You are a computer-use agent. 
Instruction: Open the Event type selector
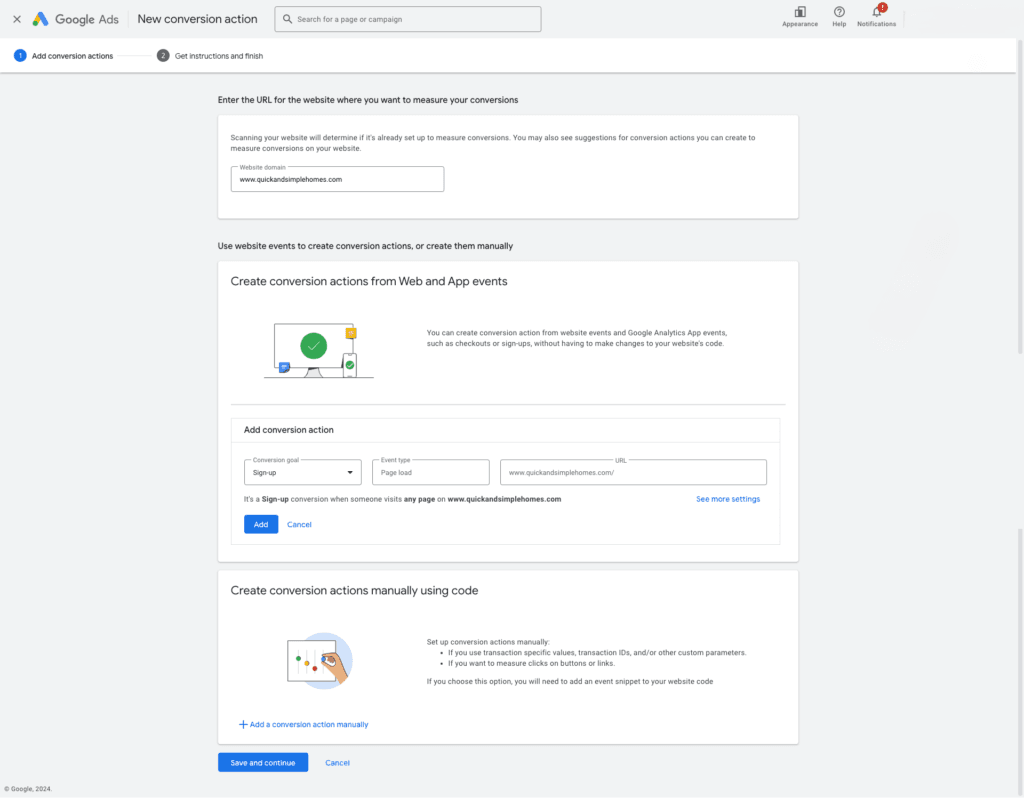click(x=430, y=471)
